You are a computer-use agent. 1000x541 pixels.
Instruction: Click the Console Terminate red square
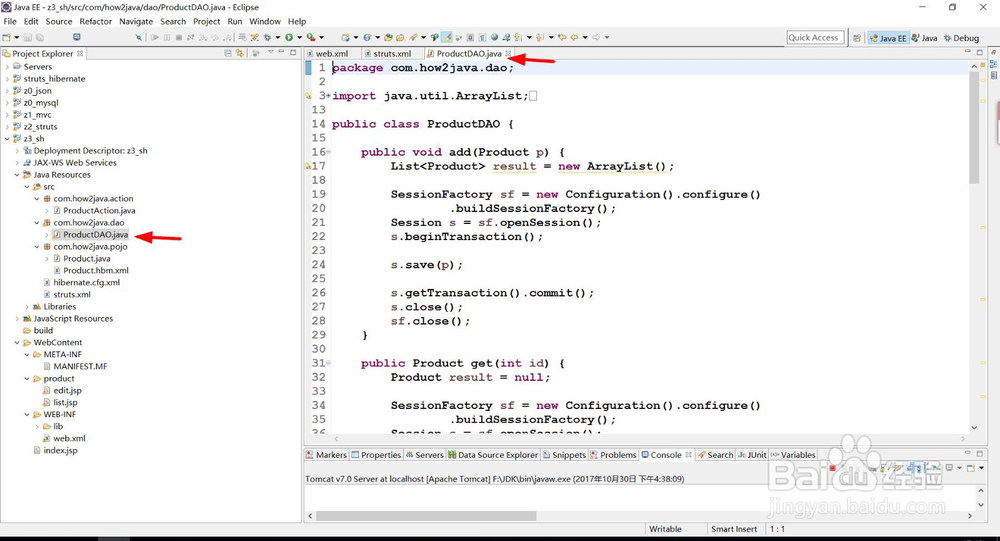[832, 468]
